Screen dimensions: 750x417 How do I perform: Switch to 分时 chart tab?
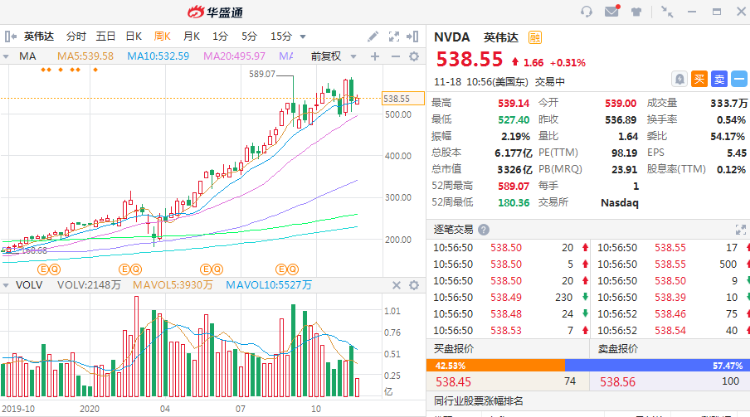click(76, 36)
